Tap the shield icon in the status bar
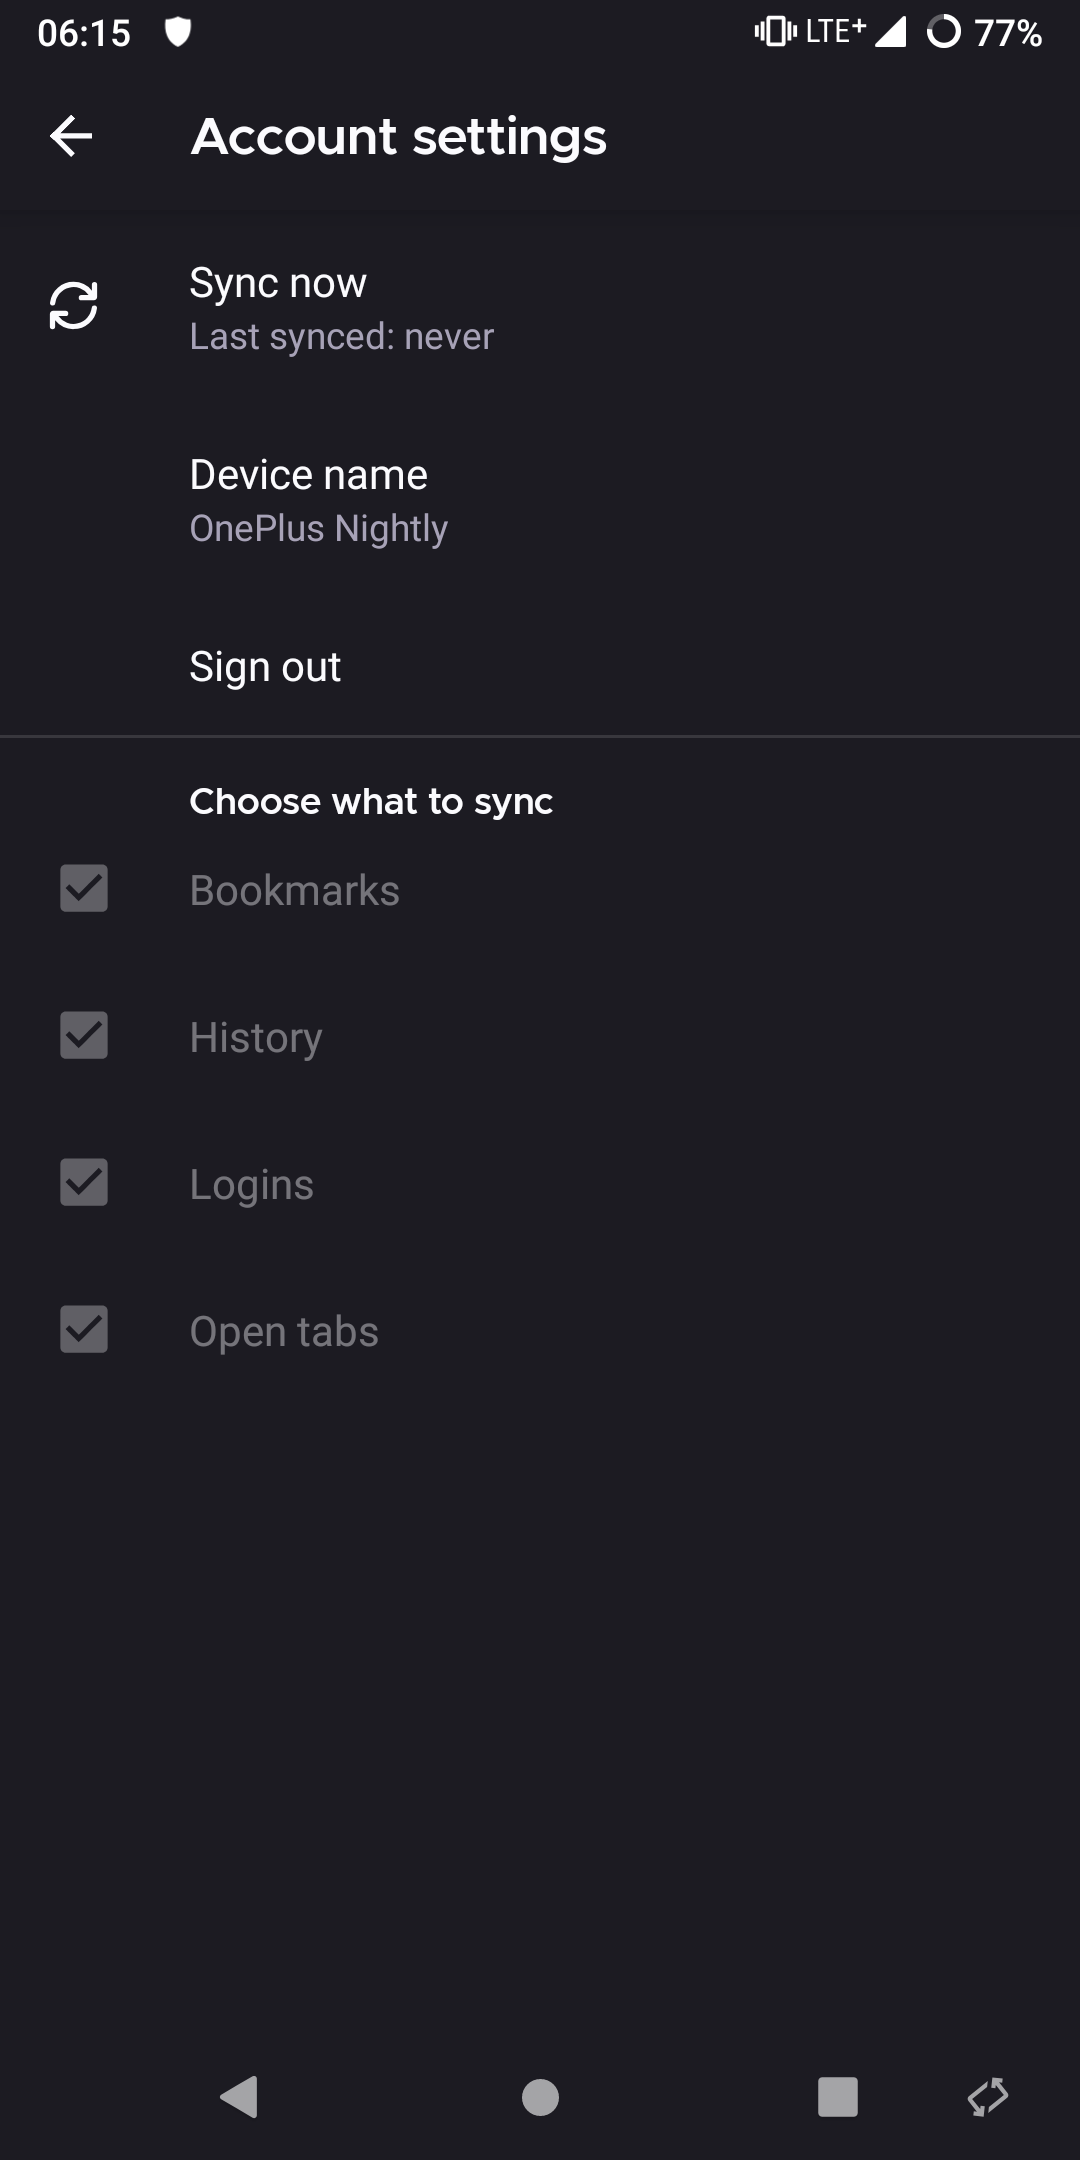1080x2160 pixels. 180,32
